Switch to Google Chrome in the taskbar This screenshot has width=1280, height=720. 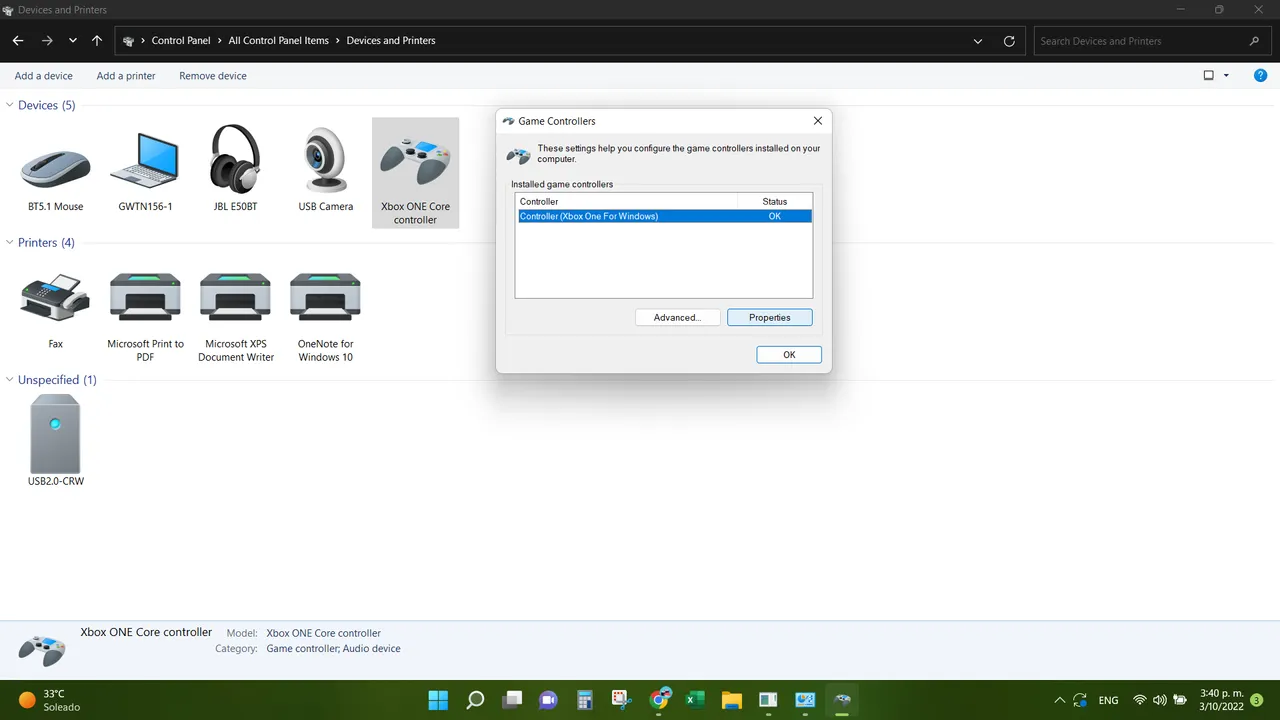point(658,700)
